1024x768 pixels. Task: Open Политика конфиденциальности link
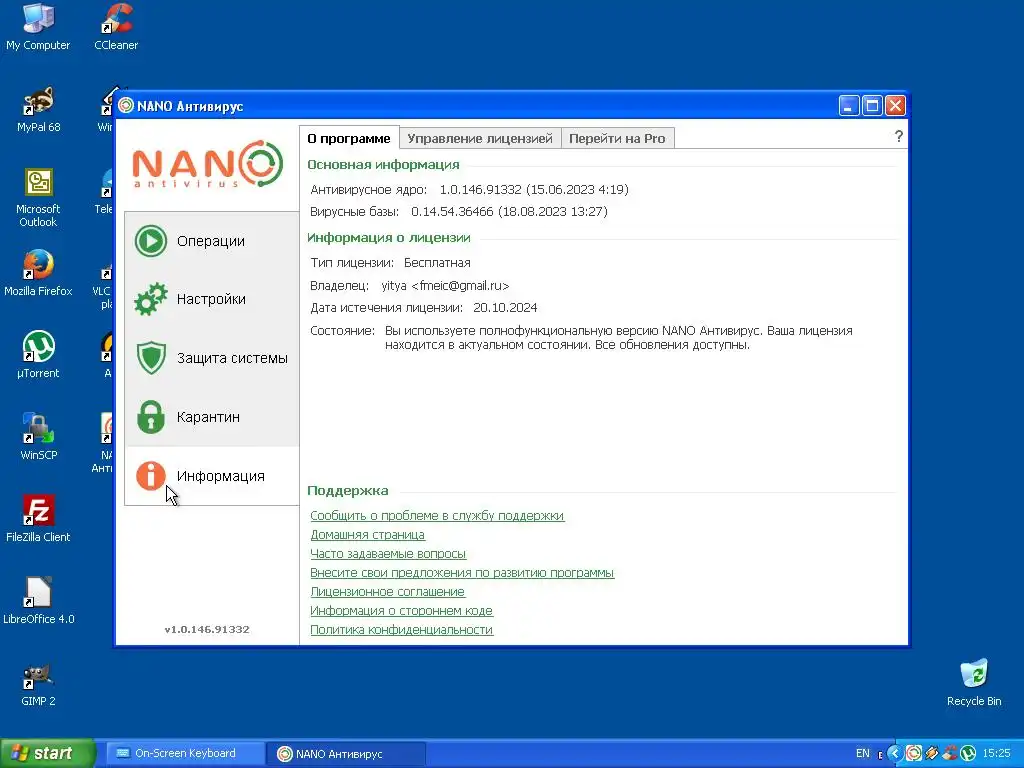[x=401, y=630]
